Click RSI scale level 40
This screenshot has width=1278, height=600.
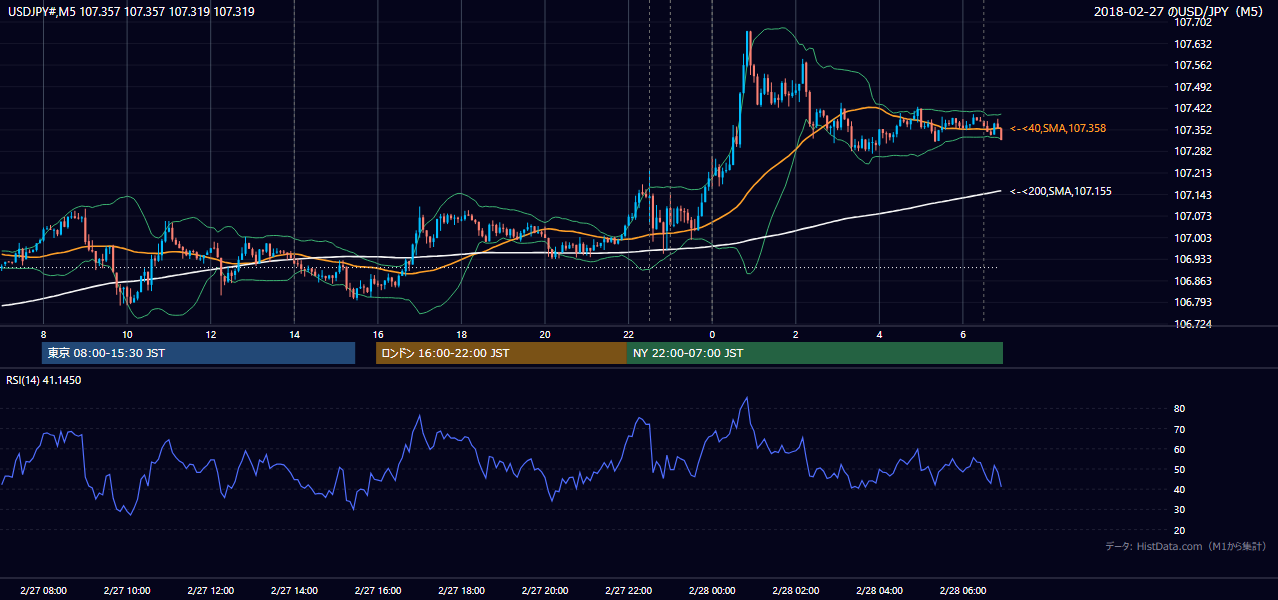1180,489
